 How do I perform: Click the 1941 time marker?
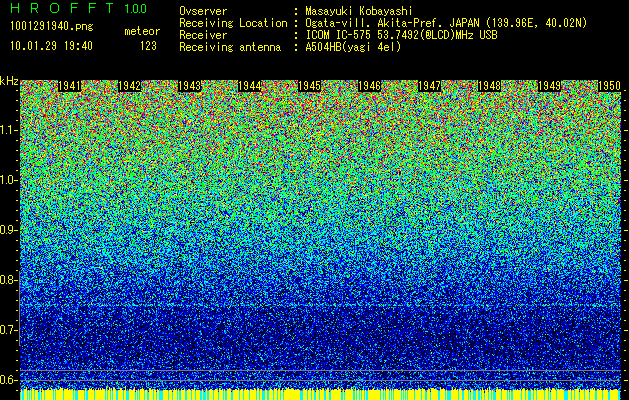coord(69,86)
